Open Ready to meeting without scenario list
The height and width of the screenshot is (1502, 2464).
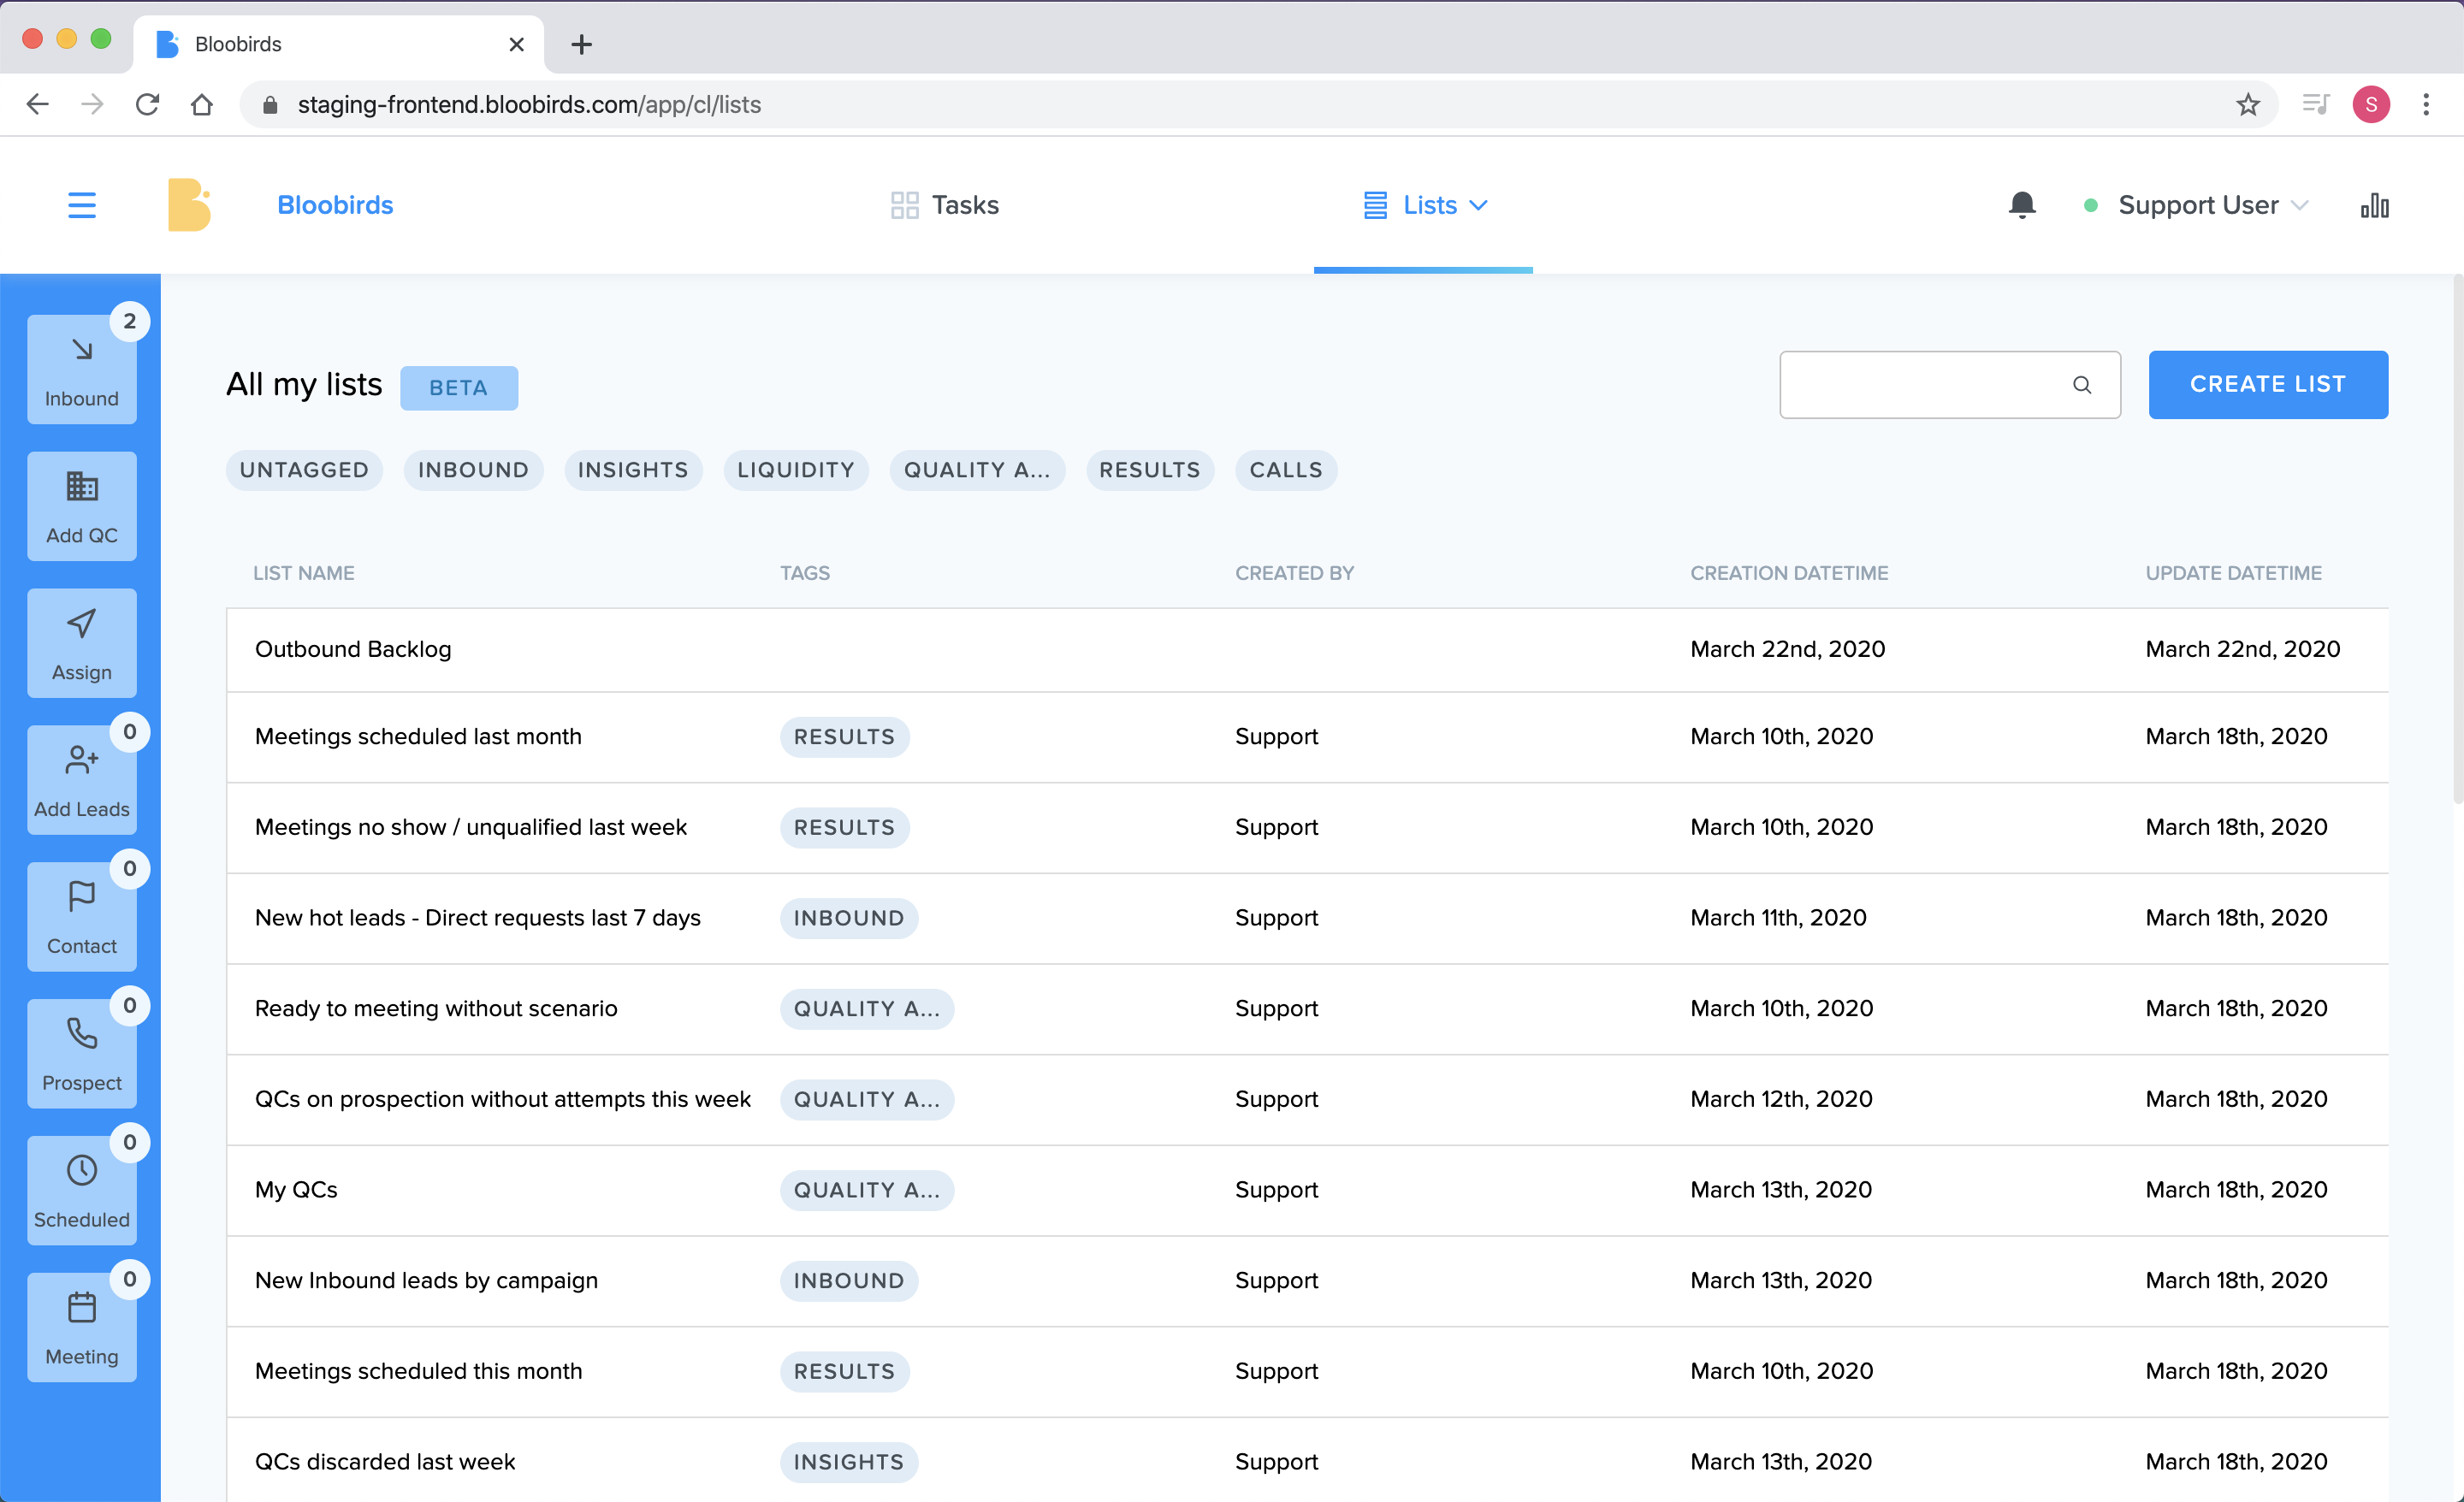(x=436, y=1008)
